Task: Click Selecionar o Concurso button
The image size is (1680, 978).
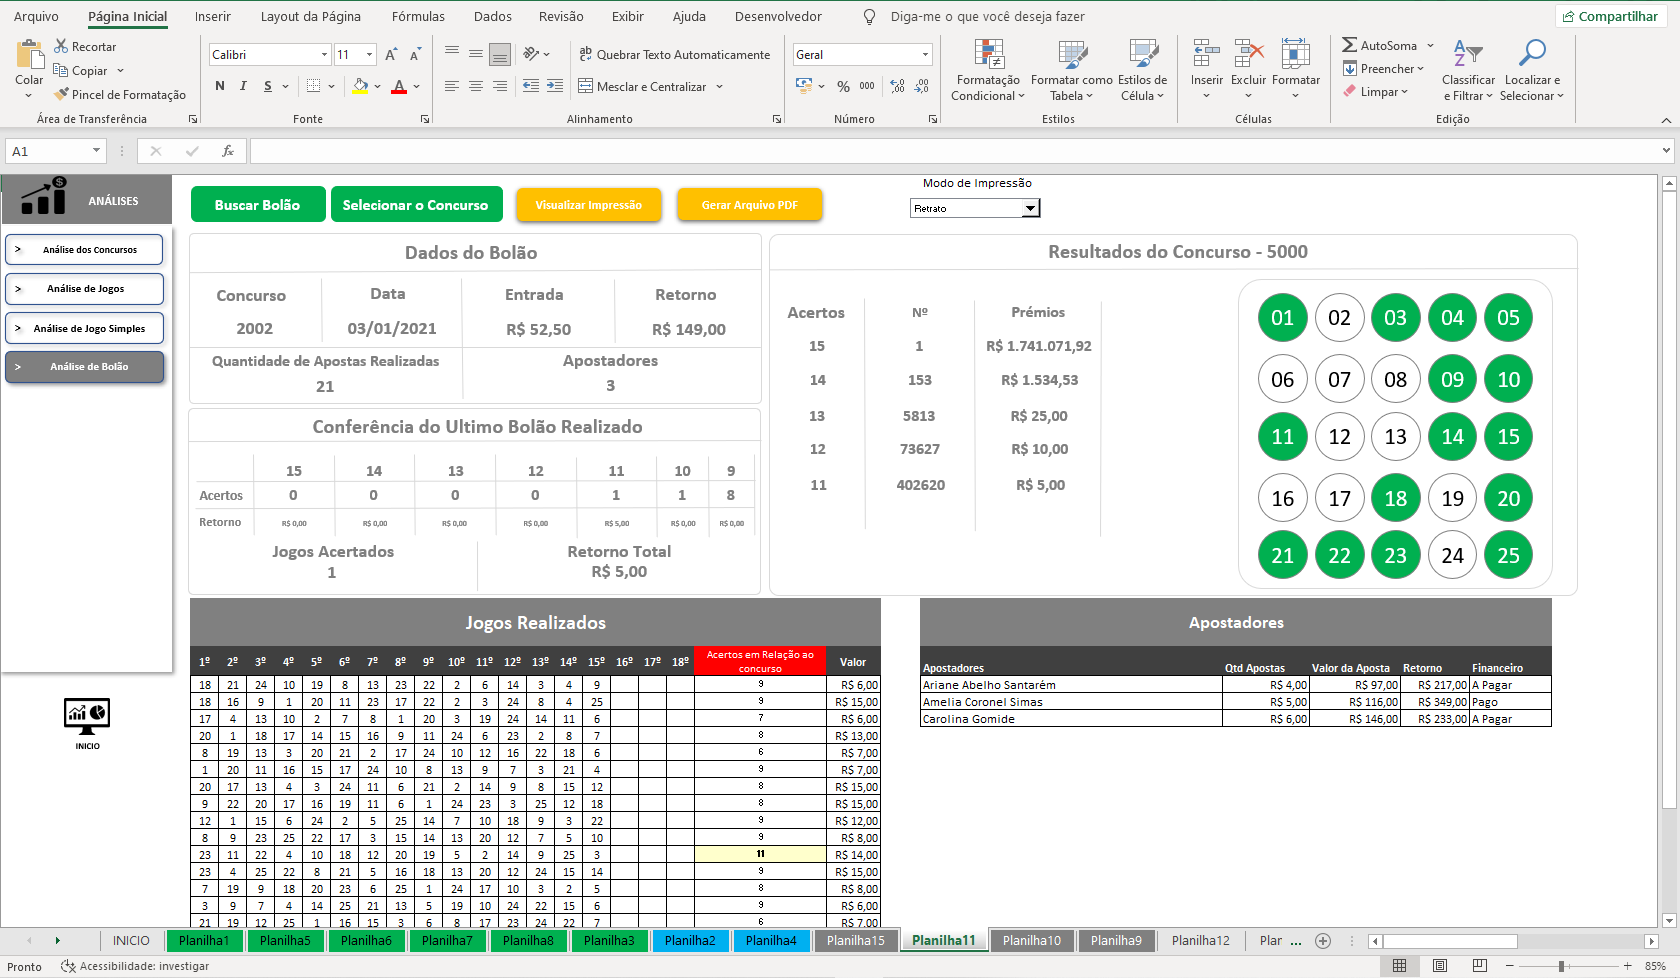Action: pyautogui.click(x=415, y=204)
